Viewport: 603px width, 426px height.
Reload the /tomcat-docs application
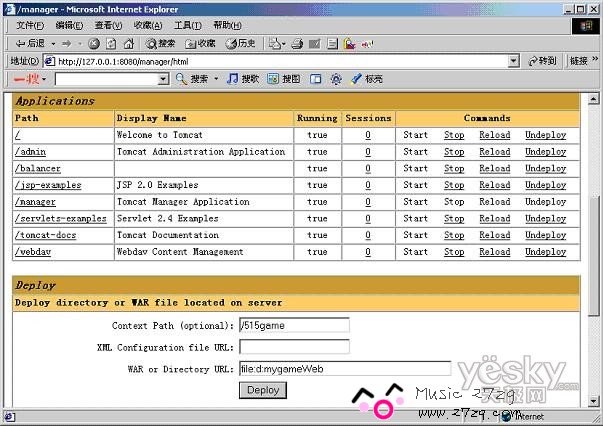pos(495,235)
